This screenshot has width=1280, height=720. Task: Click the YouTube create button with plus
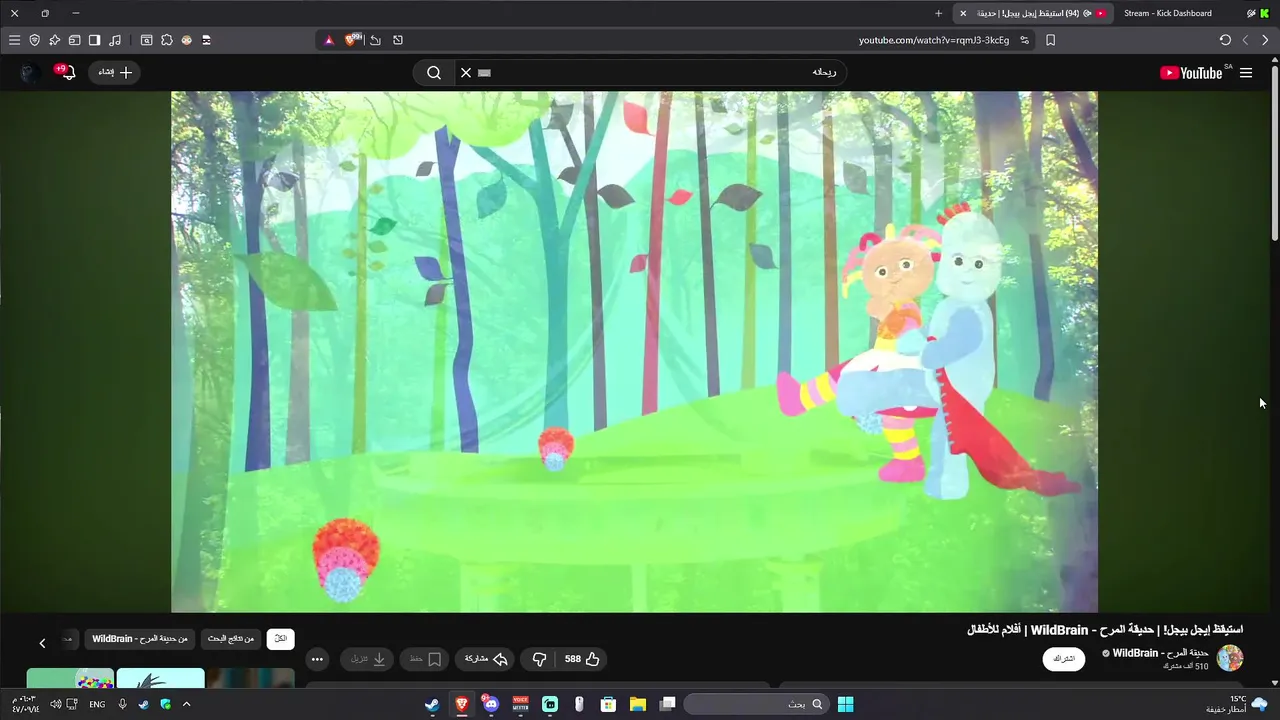coord(114,72)
